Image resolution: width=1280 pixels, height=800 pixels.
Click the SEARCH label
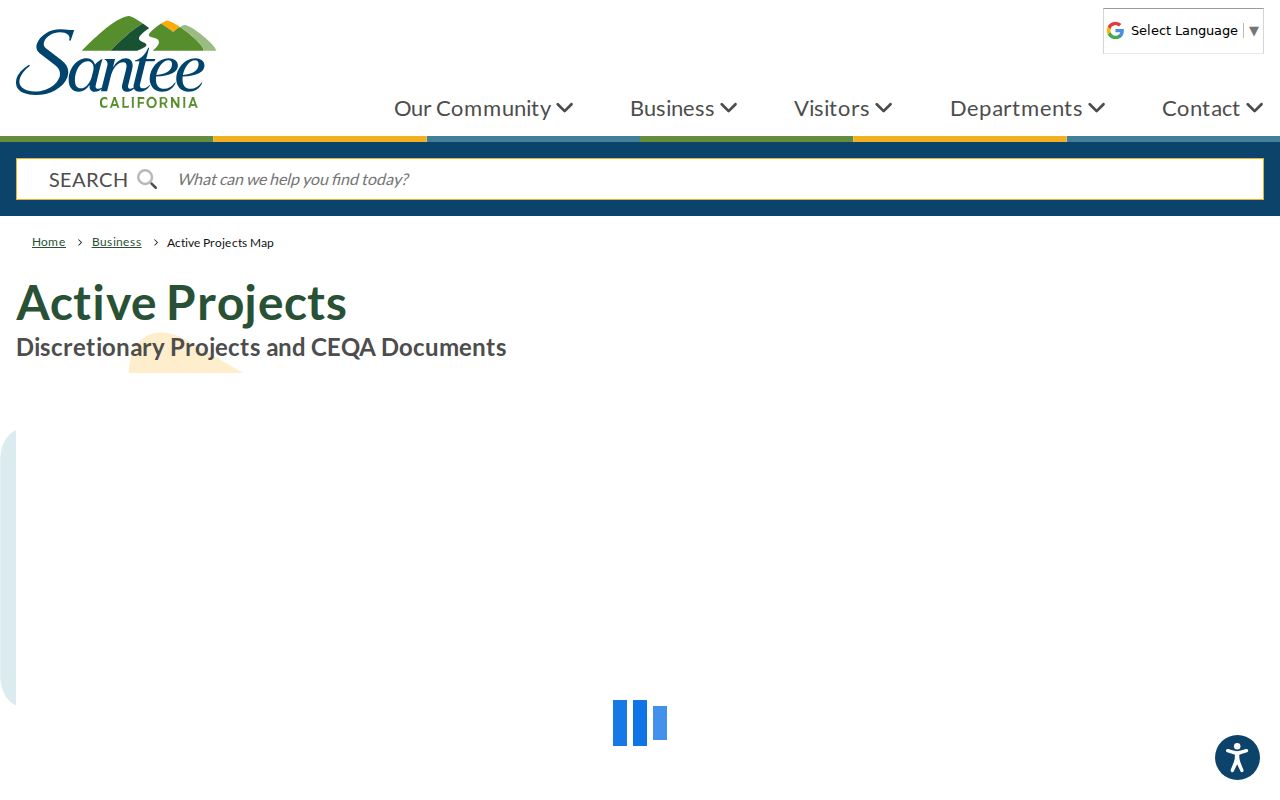(88, 180)
